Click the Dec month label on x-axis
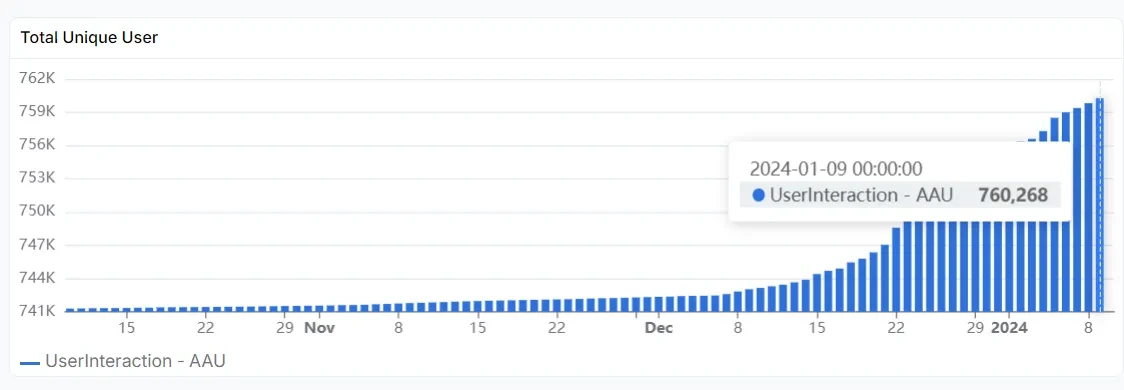The image size is (1124, 390). coord(659,328)
